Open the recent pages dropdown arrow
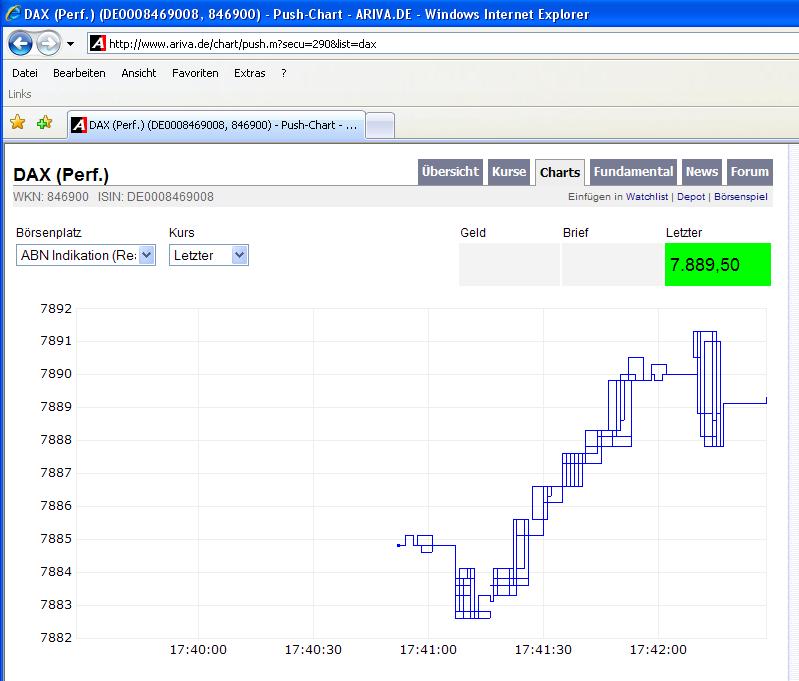 click(70, 44)
